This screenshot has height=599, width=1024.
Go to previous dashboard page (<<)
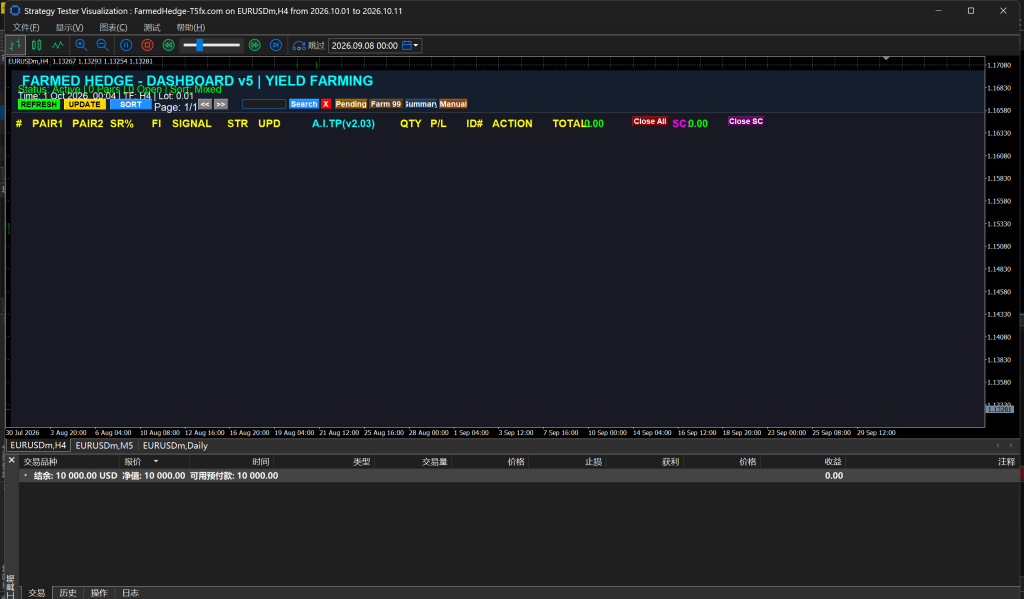[205, 105]
